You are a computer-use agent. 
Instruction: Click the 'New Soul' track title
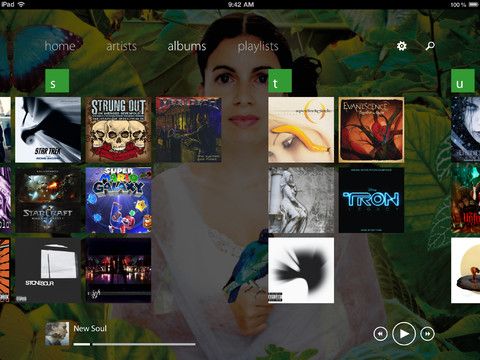click(90, 328)
